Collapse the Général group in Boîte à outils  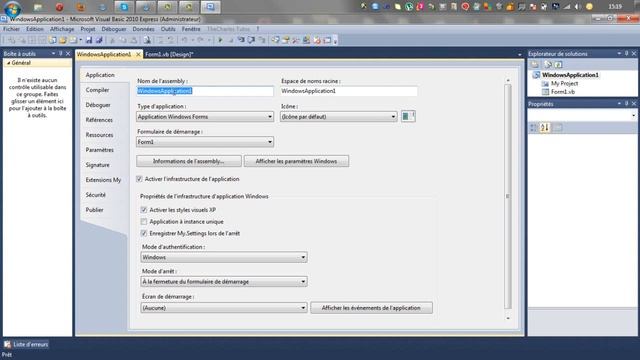tap(8, 63)
